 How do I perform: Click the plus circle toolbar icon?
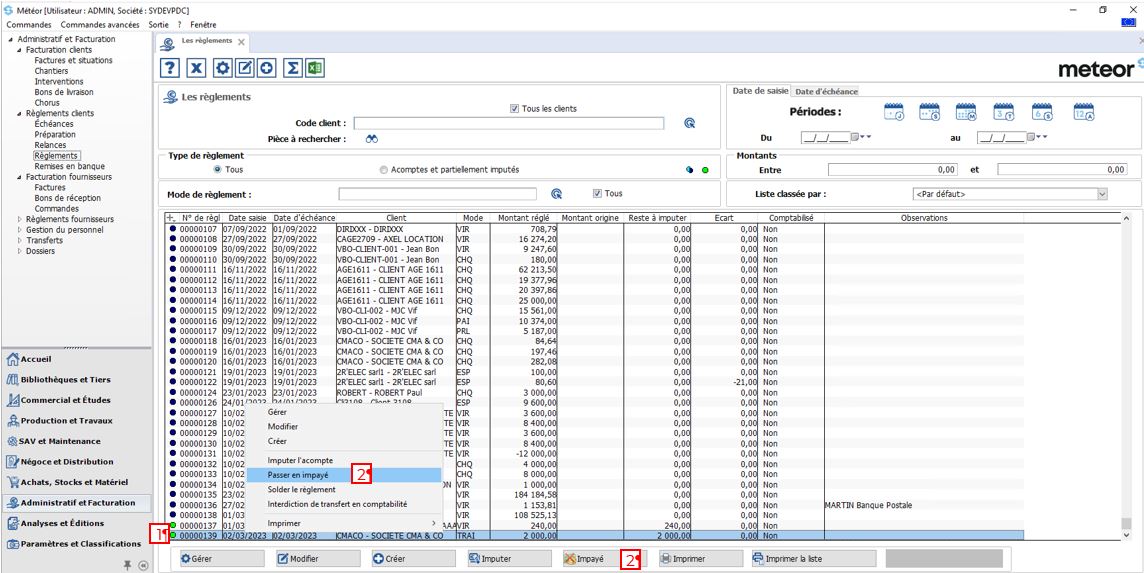pos(267,69)
